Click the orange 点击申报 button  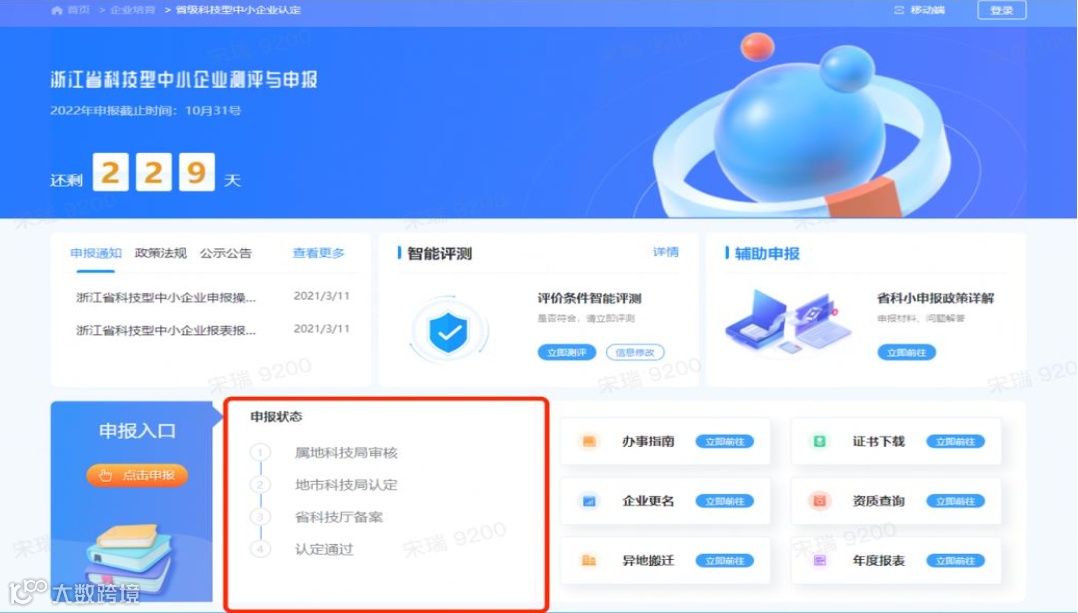coord(137,475)
